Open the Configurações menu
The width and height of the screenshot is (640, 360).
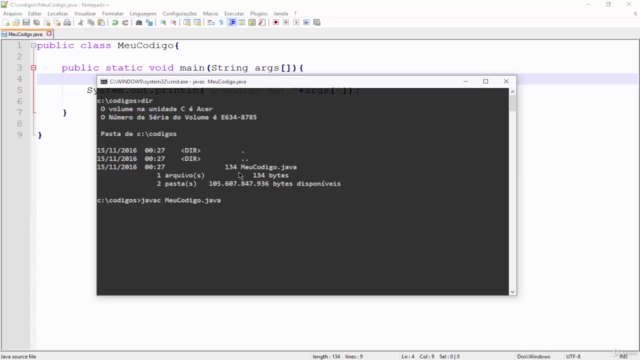pos(180,13)
